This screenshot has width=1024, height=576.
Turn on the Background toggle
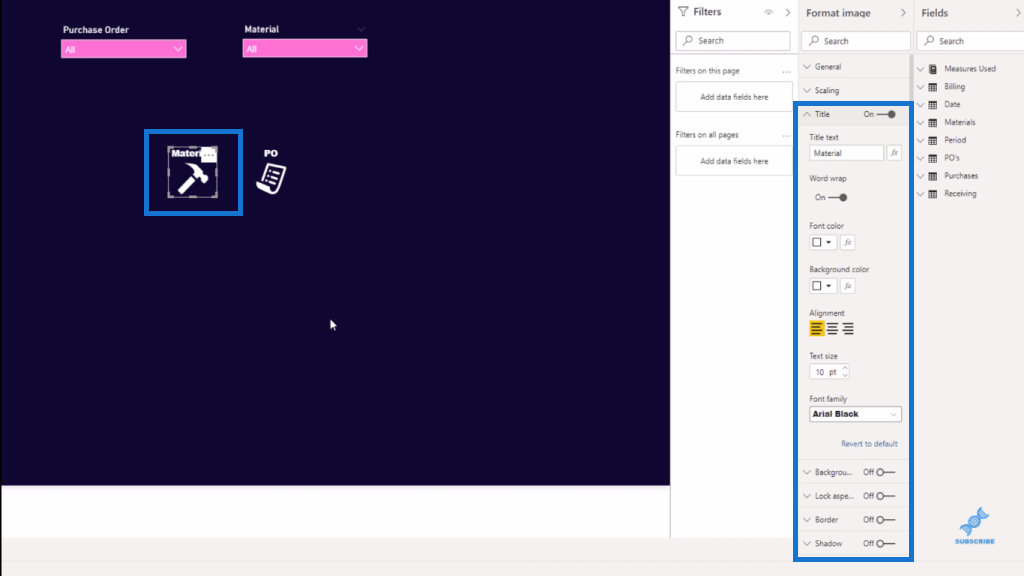[886, 472]
